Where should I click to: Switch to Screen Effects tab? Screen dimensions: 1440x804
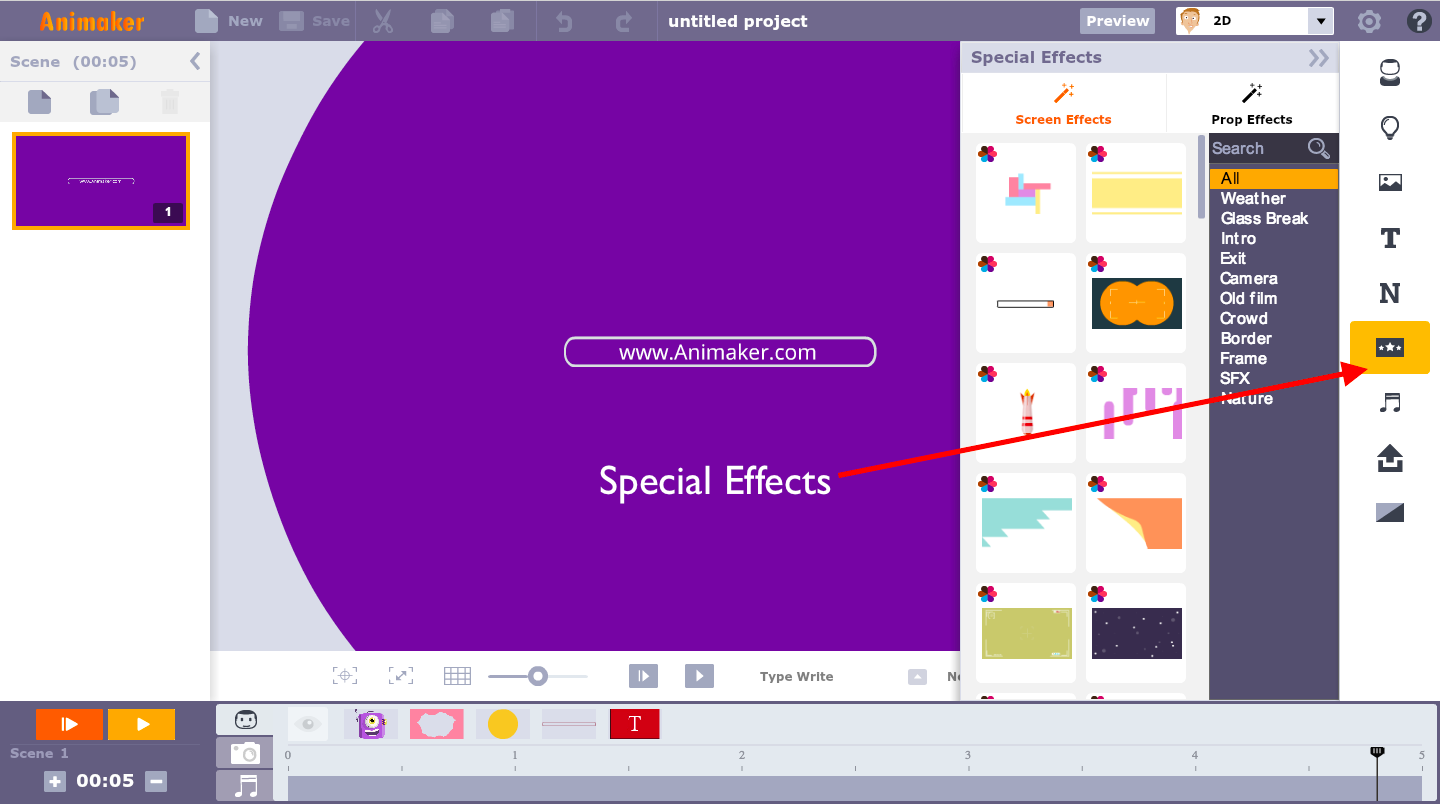[x=1063, y=104]
